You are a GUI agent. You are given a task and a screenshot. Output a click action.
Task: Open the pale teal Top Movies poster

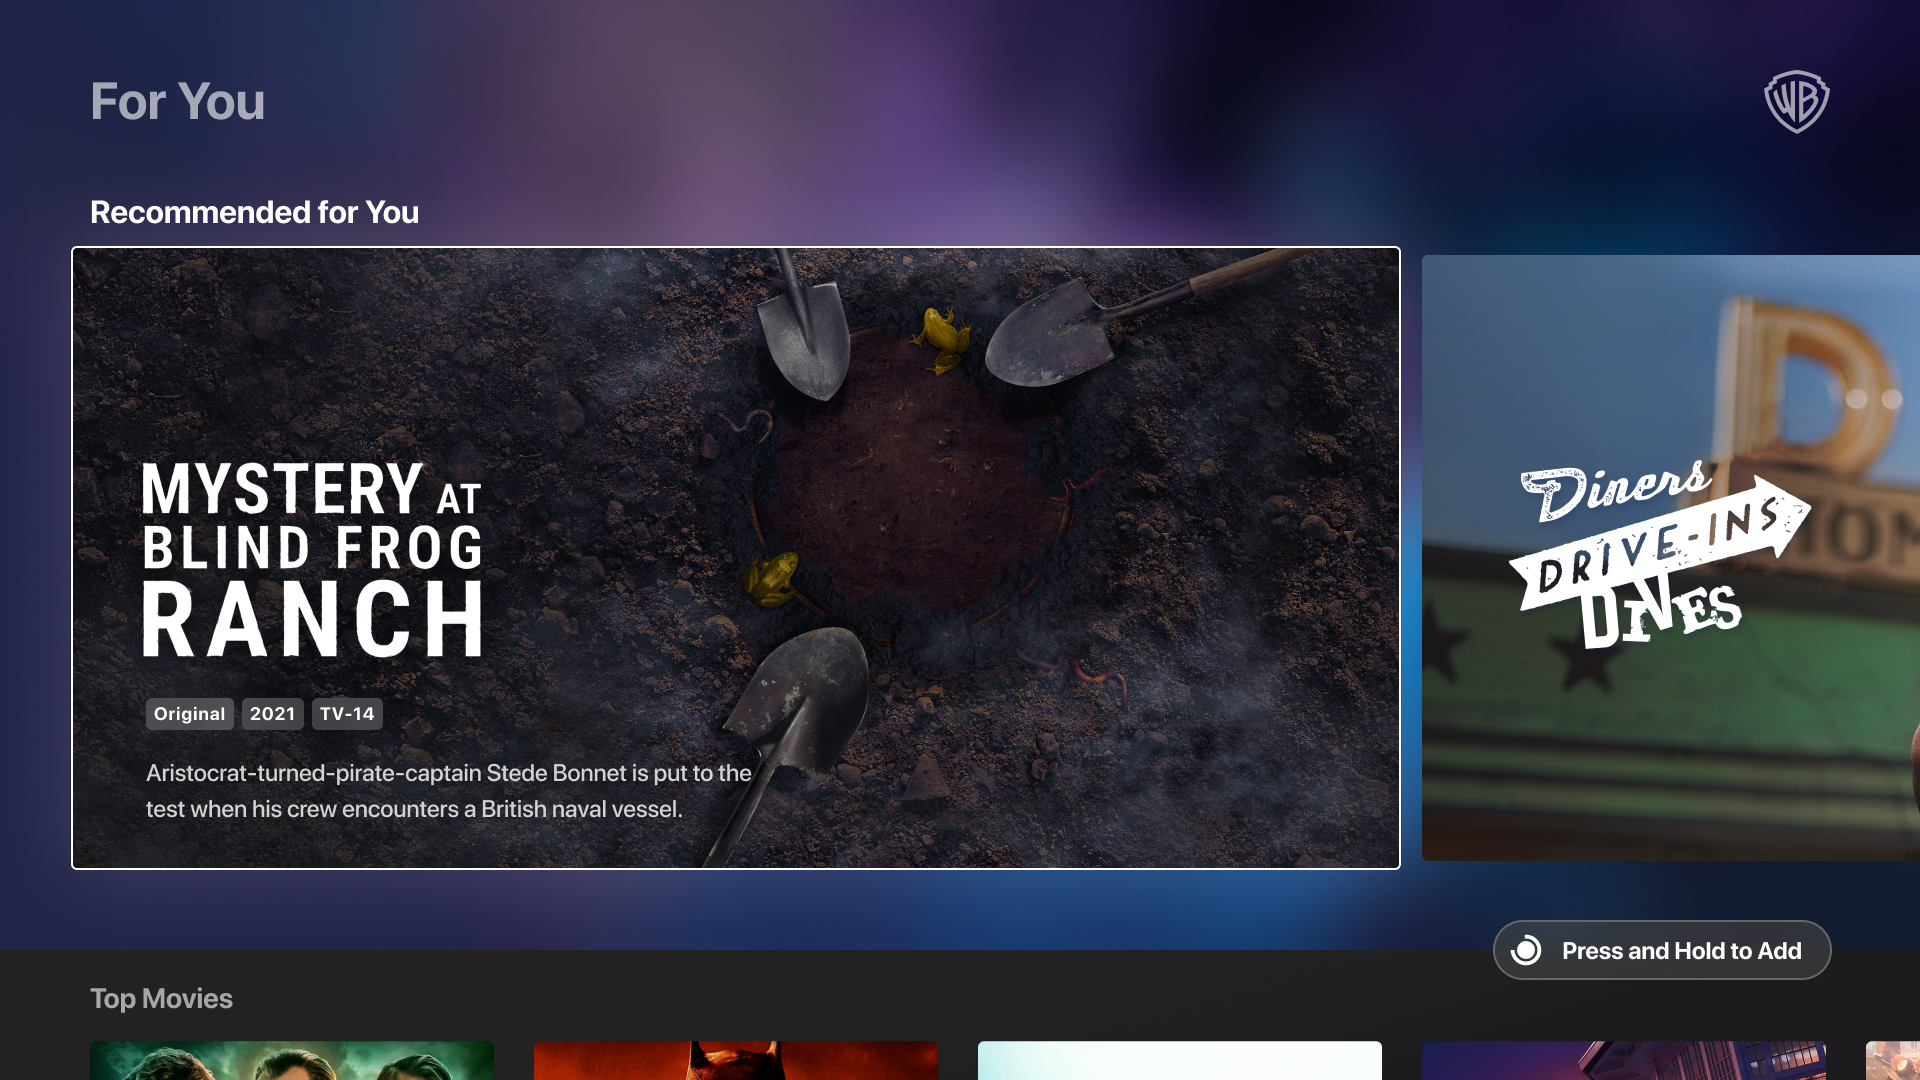(x=1180, y=1060)
